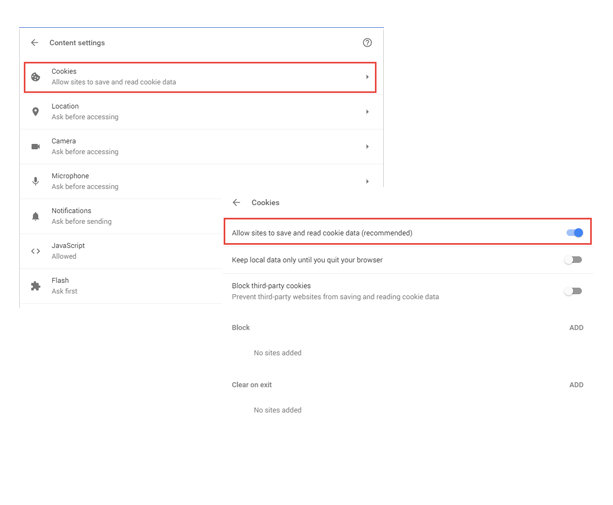This screenshot has width=613, height=505.
Task: Click the cookie icon in Content settings
Action: point(36,77)
